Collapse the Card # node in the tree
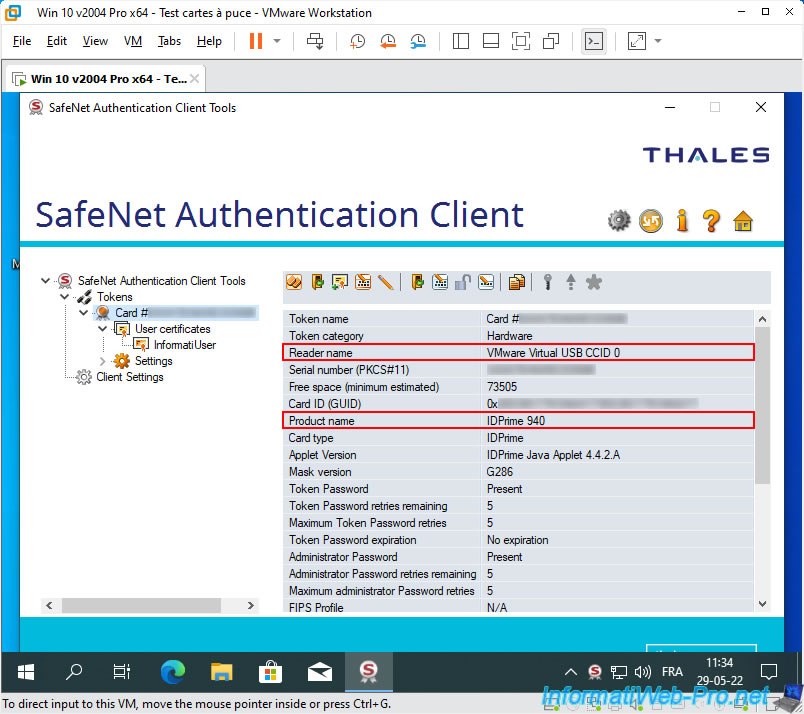The height and width of the screenshot is (714, 804). click(83, 312)
